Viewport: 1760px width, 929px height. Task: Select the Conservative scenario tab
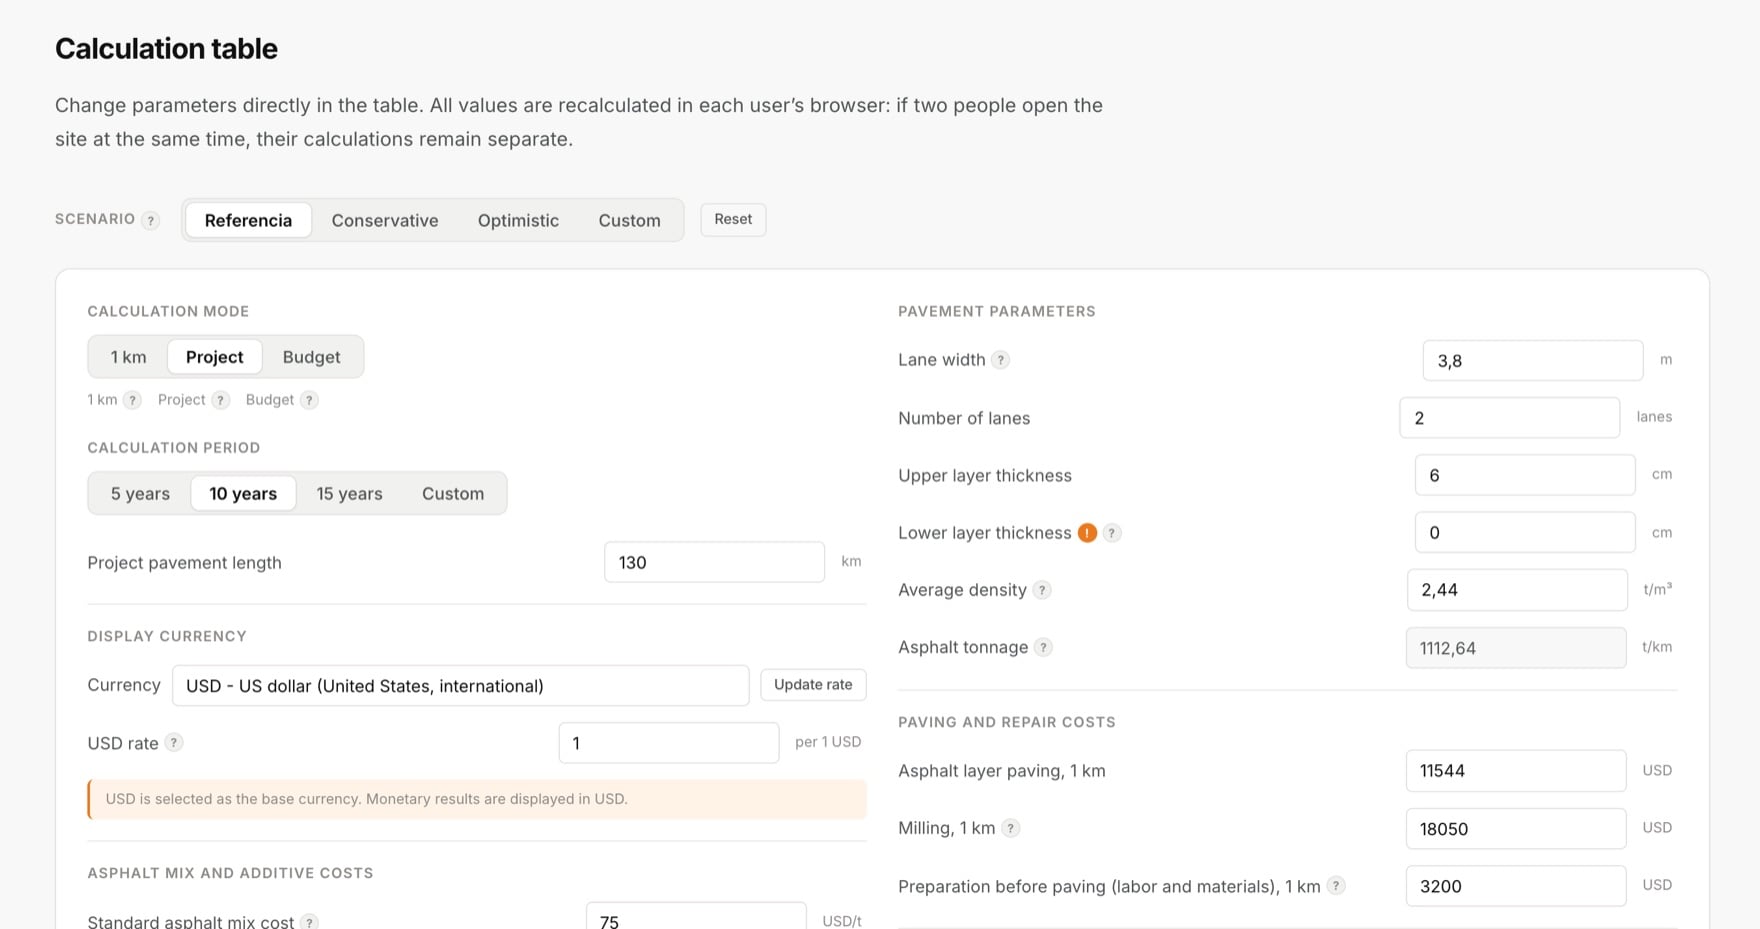(385, 220)
